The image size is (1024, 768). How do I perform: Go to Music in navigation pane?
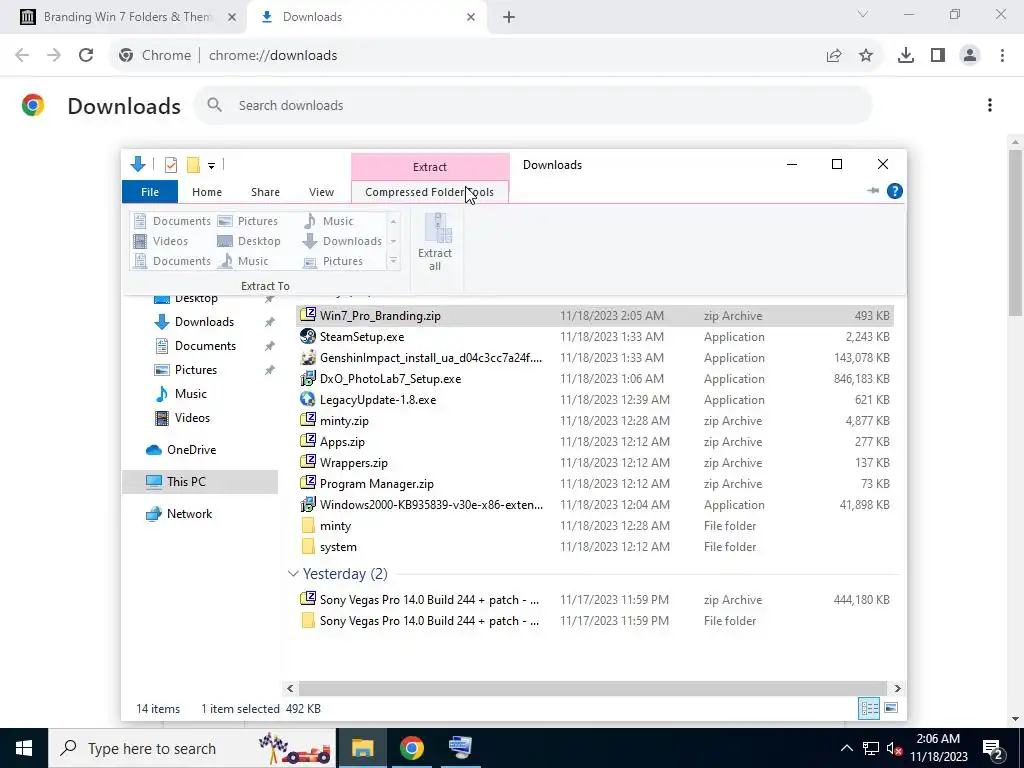[x=191, y=394]
